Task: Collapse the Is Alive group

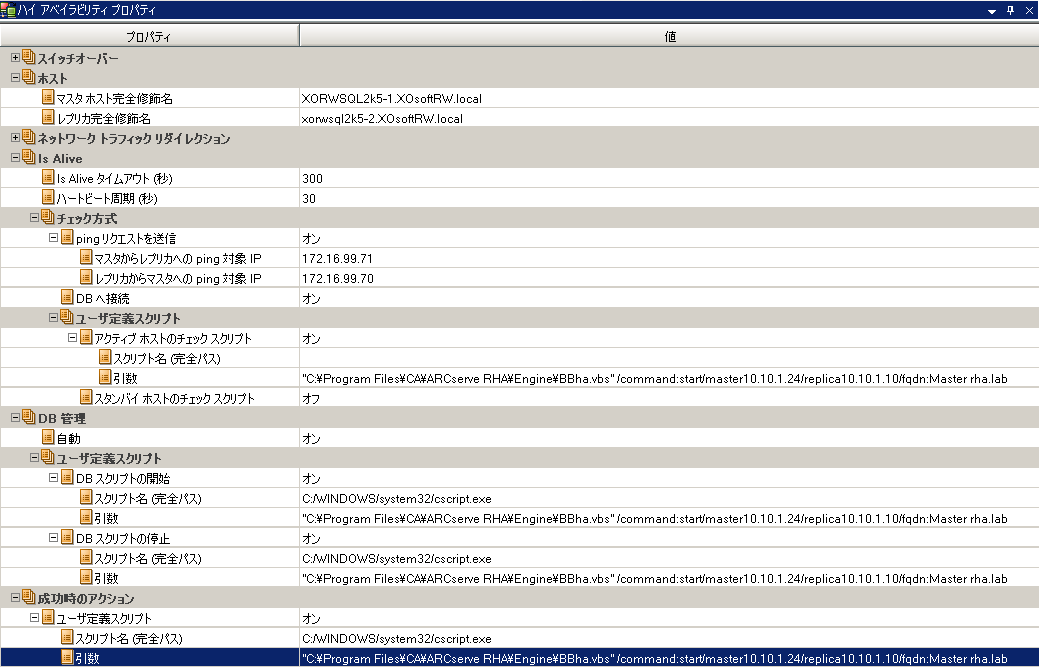Action: pos(15,158)
